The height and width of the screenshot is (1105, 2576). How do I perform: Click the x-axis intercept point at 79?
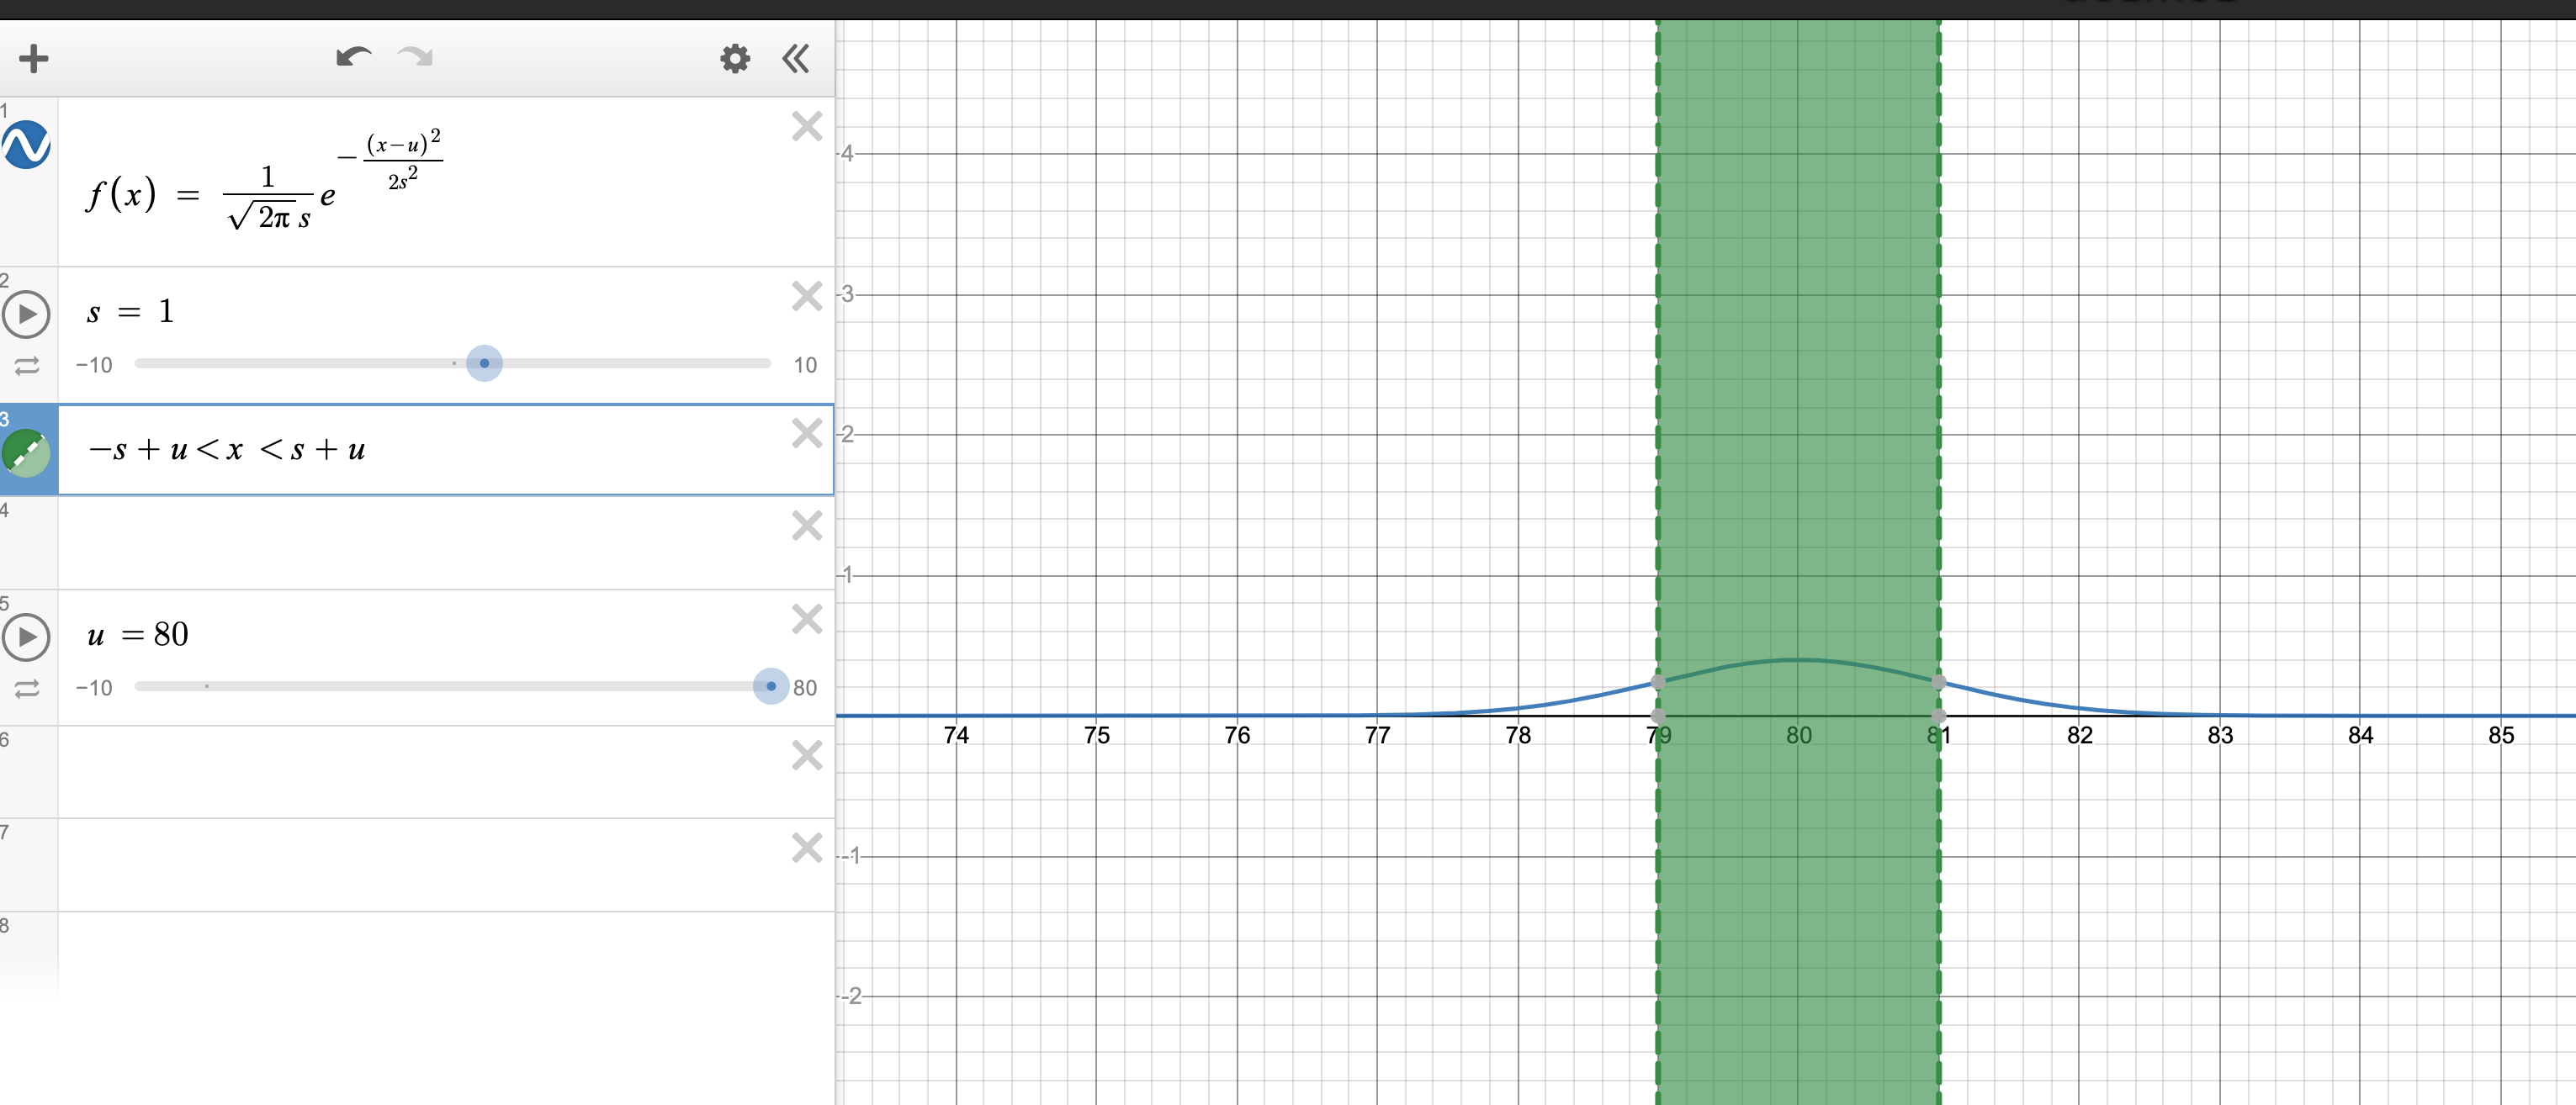pyautogui.click(x=1658, y=716)
